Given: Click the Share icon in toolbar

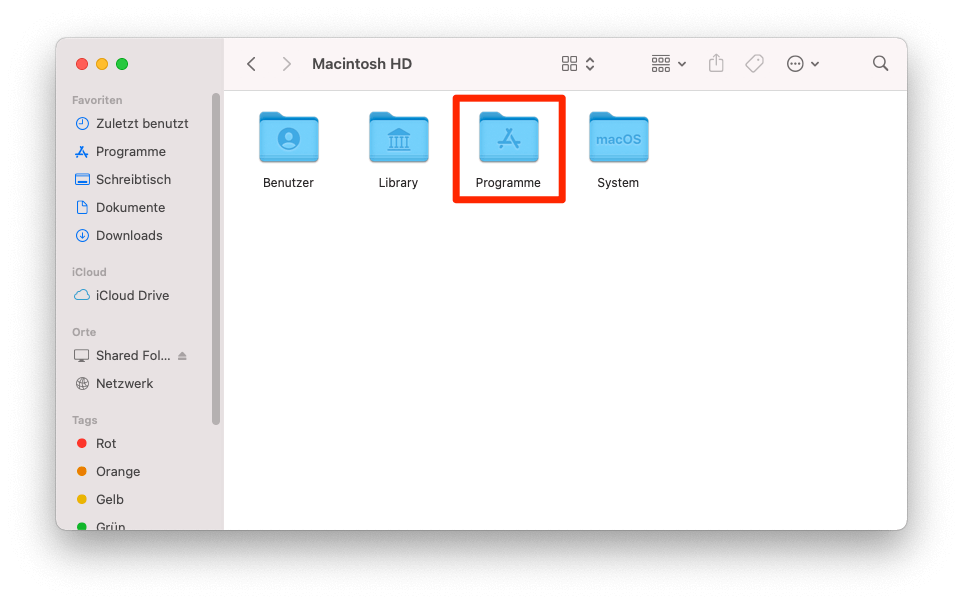Looking at the screenshot, I should pyautogui.click(x=716, y=63).
